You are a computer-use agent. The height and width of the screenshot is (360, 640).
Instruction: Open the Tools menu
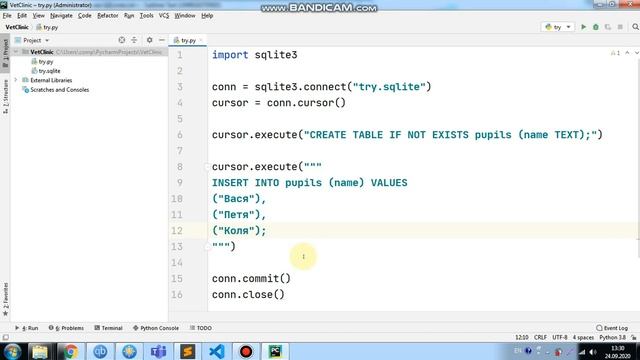point(147,16)
